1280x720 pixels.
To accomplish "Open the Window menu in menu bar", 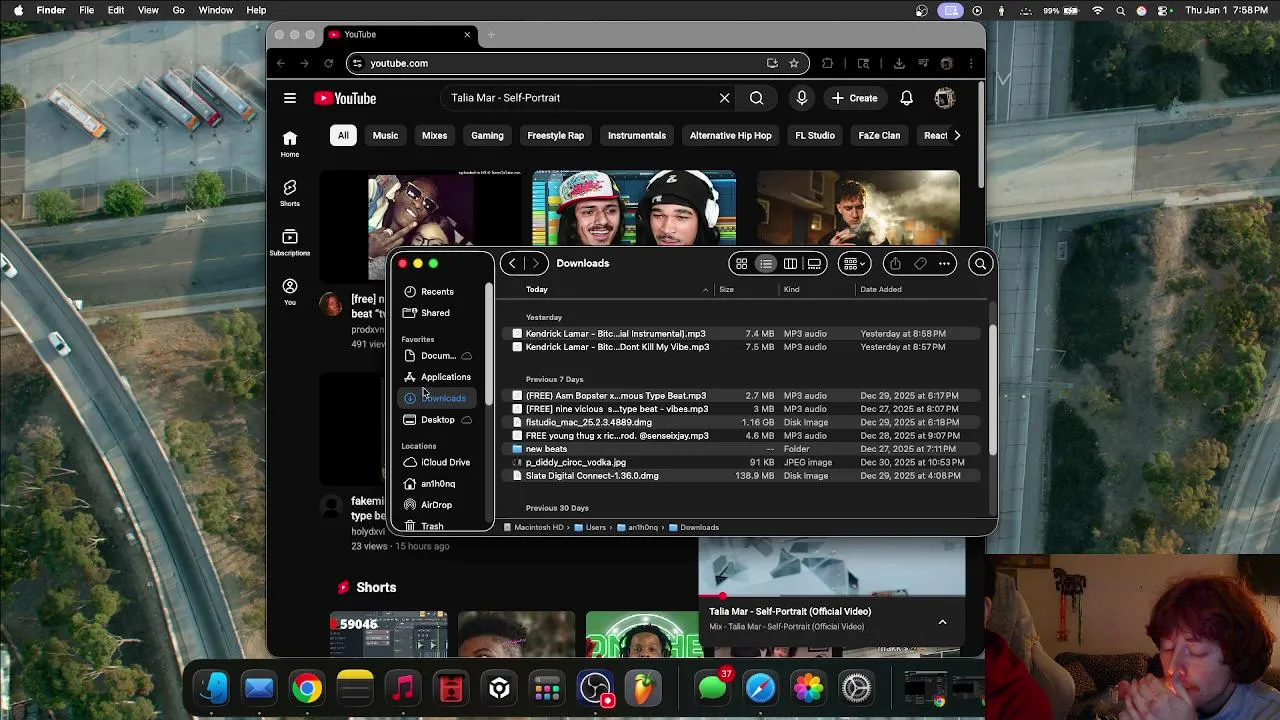I will [216, 10].
